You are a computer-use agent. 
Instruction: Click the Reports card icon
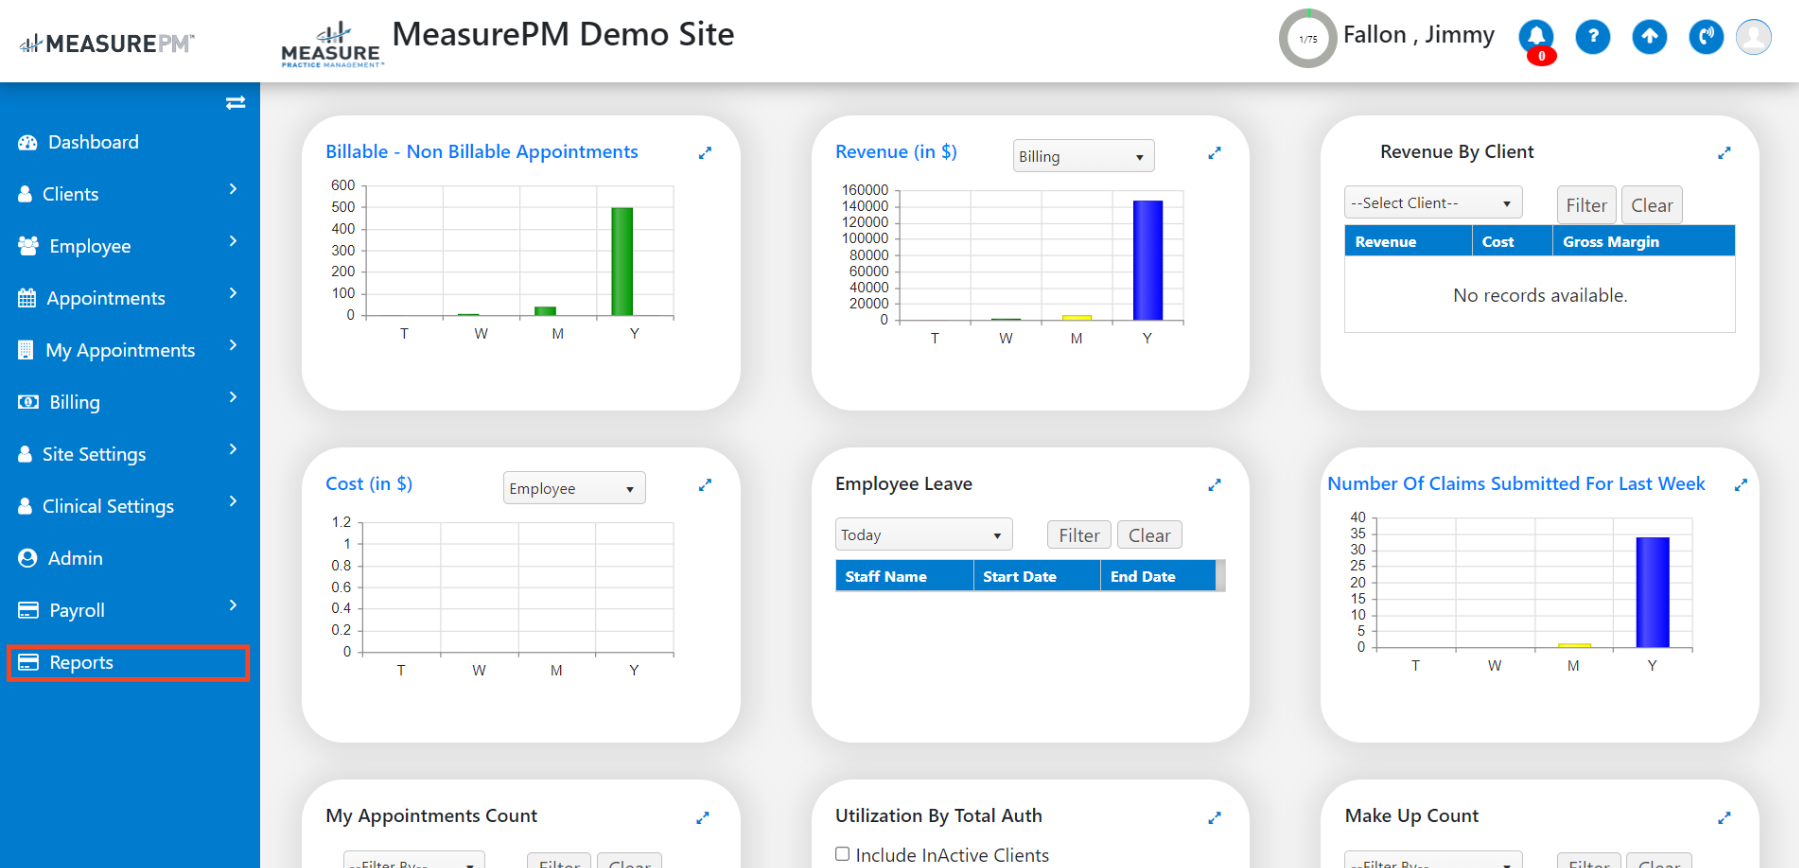[x=28, y=662]
